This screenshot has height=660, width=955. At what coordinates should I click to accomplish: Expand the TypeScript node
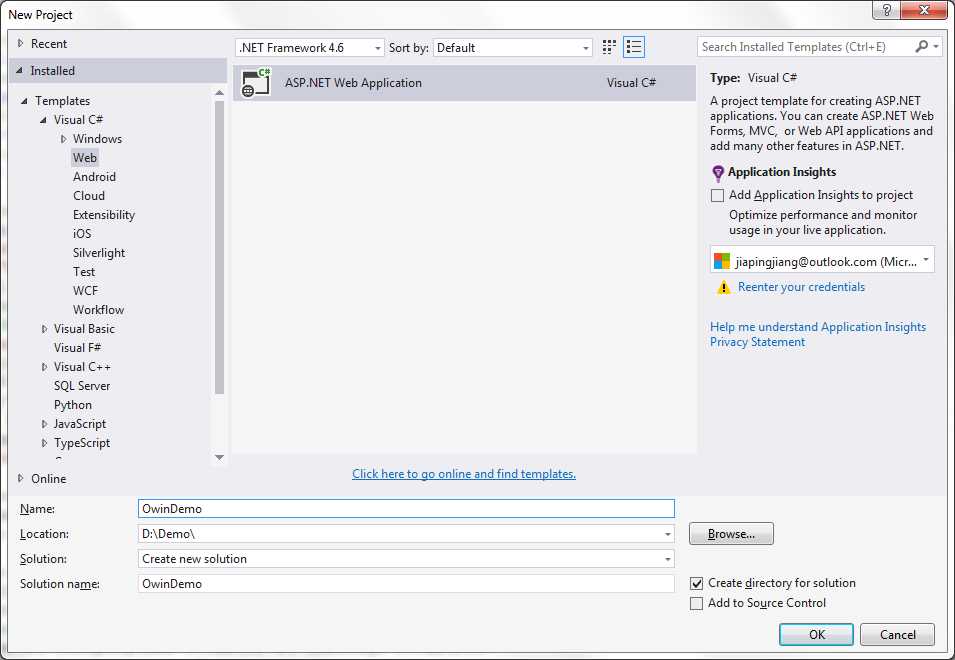click(x=44, y=443)
